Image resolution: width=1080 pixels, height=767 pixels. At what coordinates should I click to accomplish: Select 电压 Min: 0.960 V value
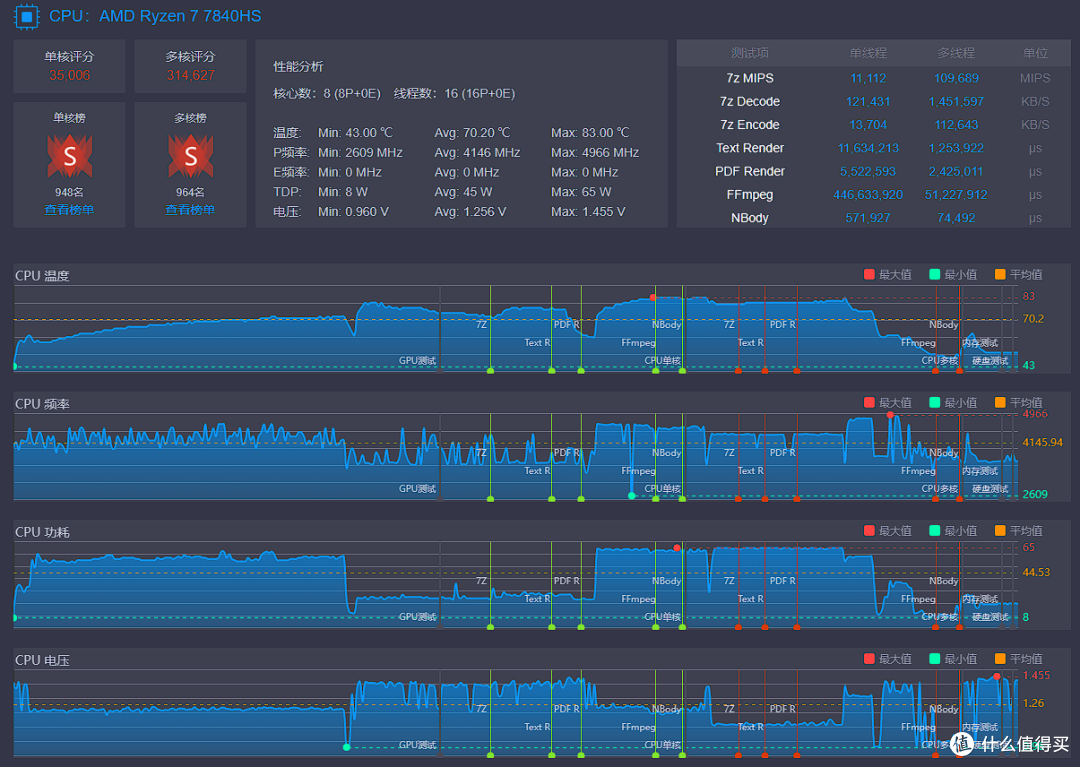coord(353,212)
